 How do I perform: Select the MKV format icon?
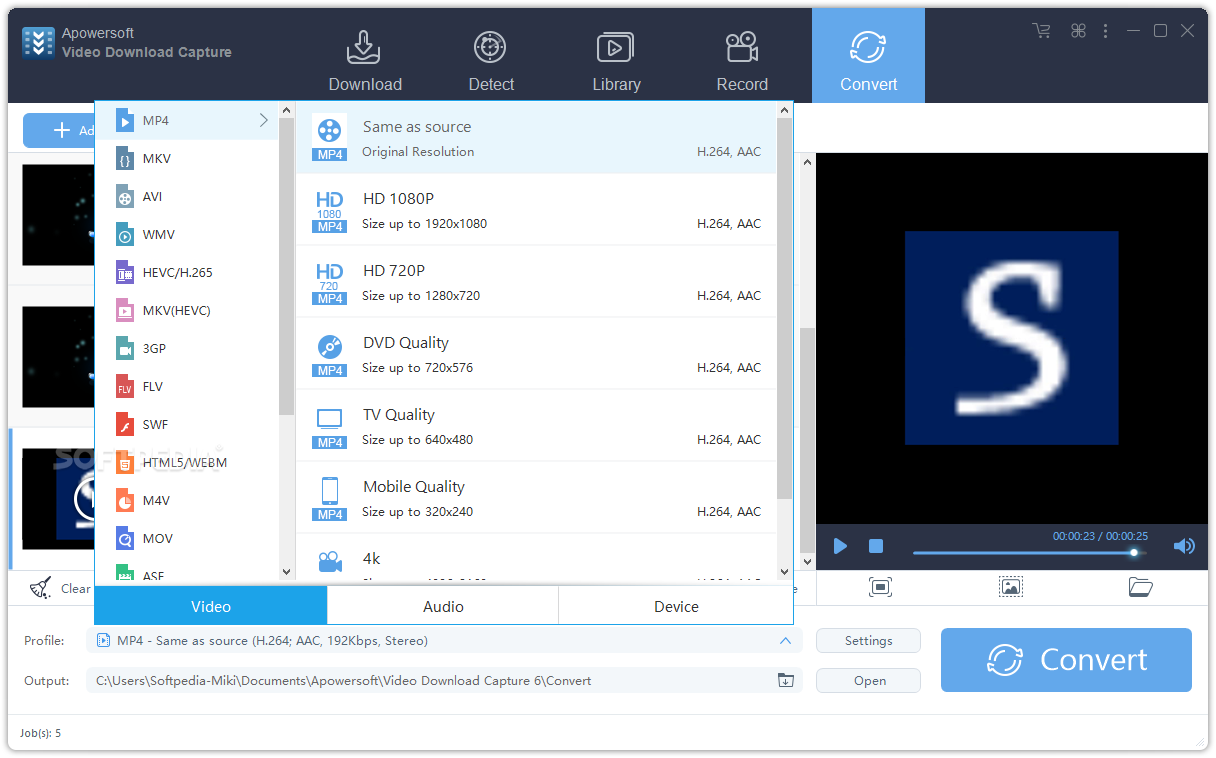pos(124,159)
